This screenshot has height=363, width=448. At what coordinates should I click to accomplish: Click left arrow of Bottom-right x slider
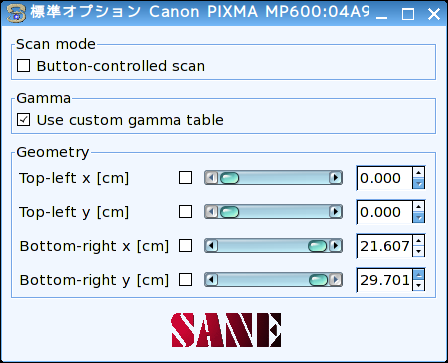click(211, 246)
